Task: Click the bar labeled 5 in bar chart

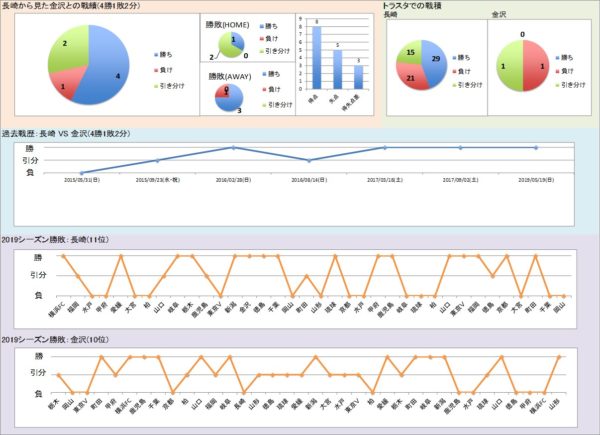Action: click(x=338, y=69)
